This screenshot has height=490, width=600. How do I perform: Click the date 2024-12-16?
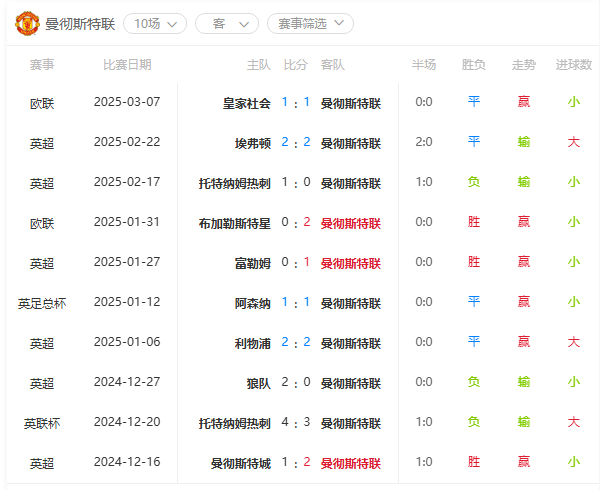[x=127, y=462]
